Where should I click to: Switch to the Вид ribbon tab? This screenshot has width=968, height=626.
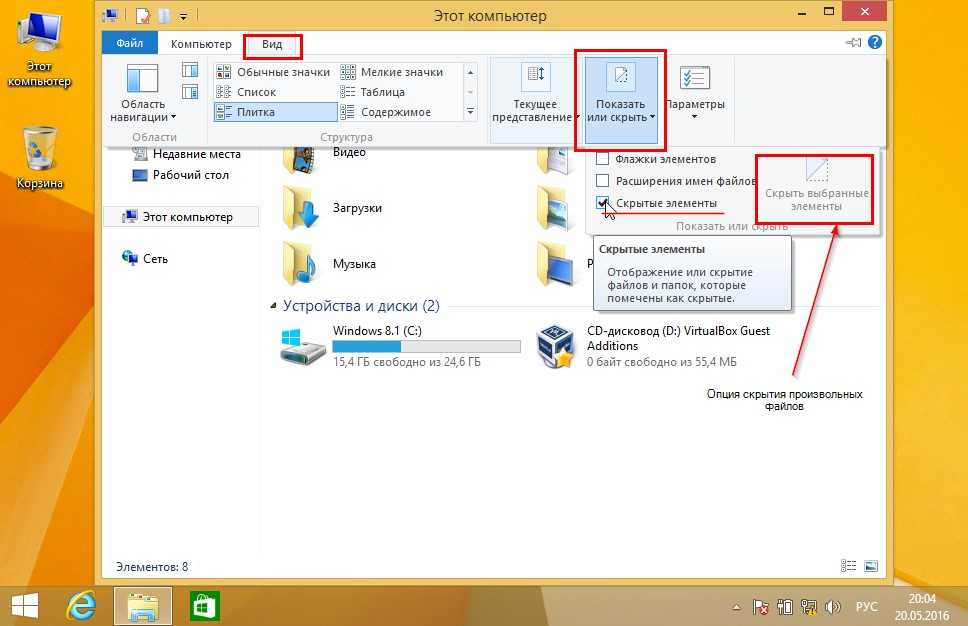(x=272, y=44)
